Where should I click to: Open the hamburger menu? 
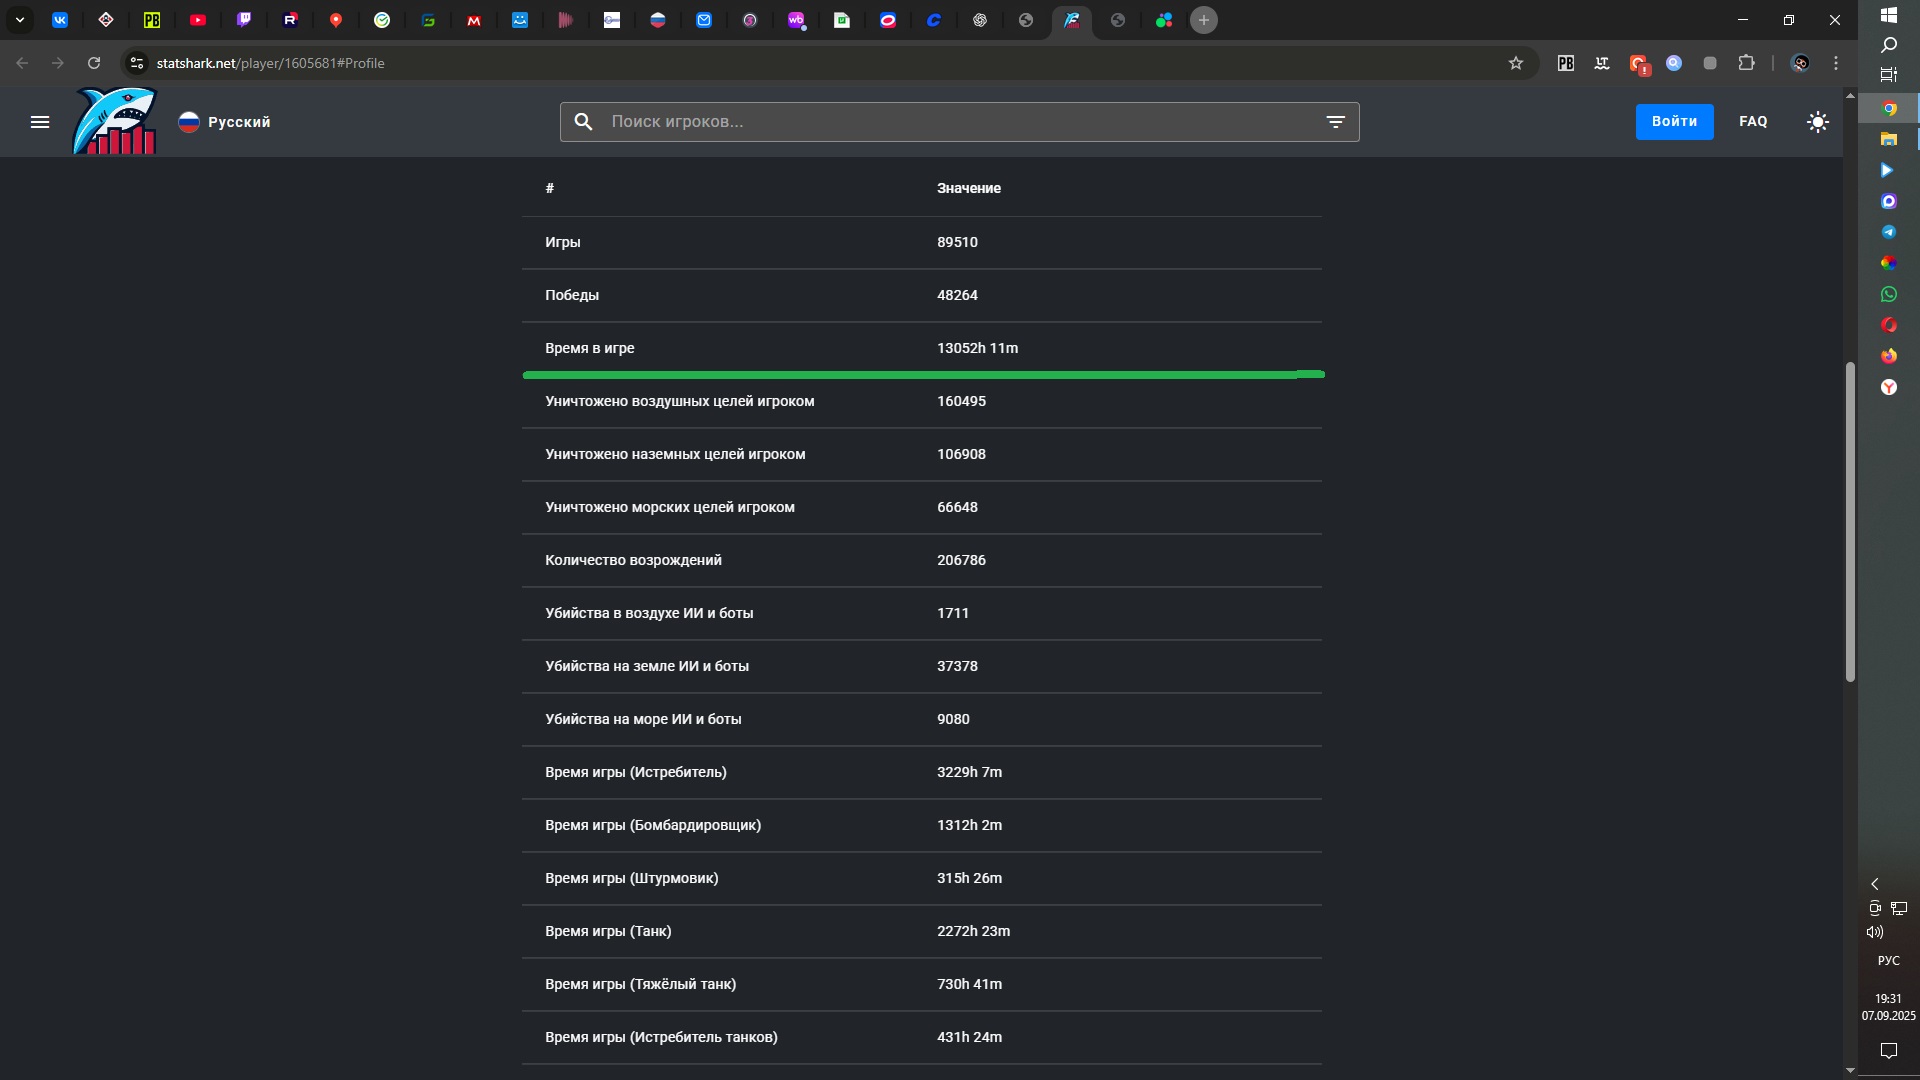coord(40,122)
